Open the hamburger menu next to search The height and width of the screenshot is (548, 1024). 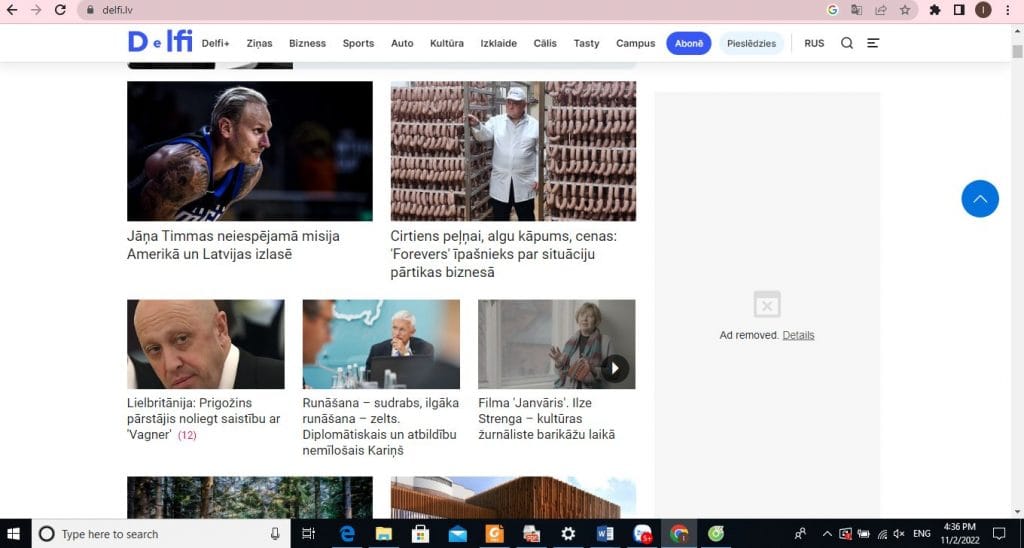[873, 43]
